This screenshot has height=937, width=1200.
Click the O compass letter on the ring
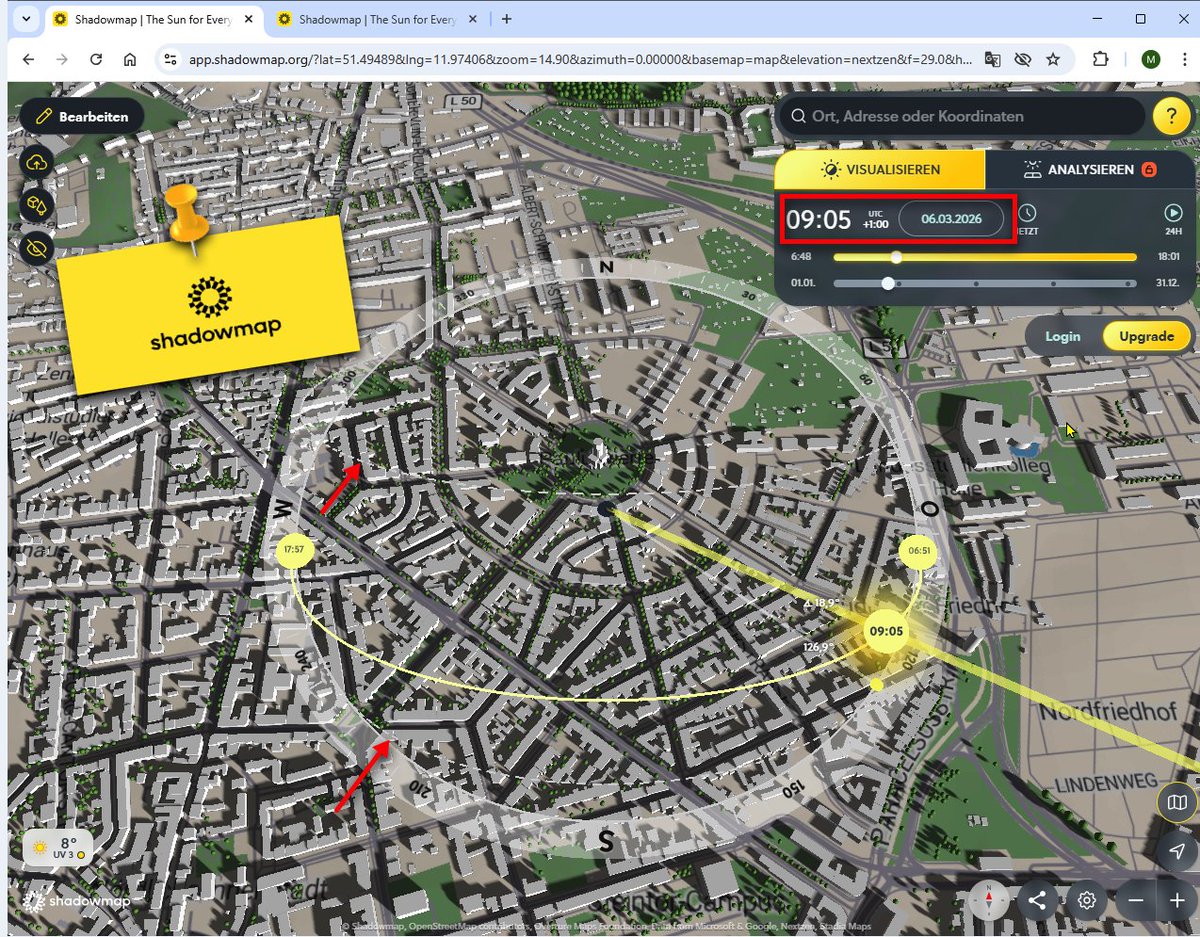[x=930, y=509]
